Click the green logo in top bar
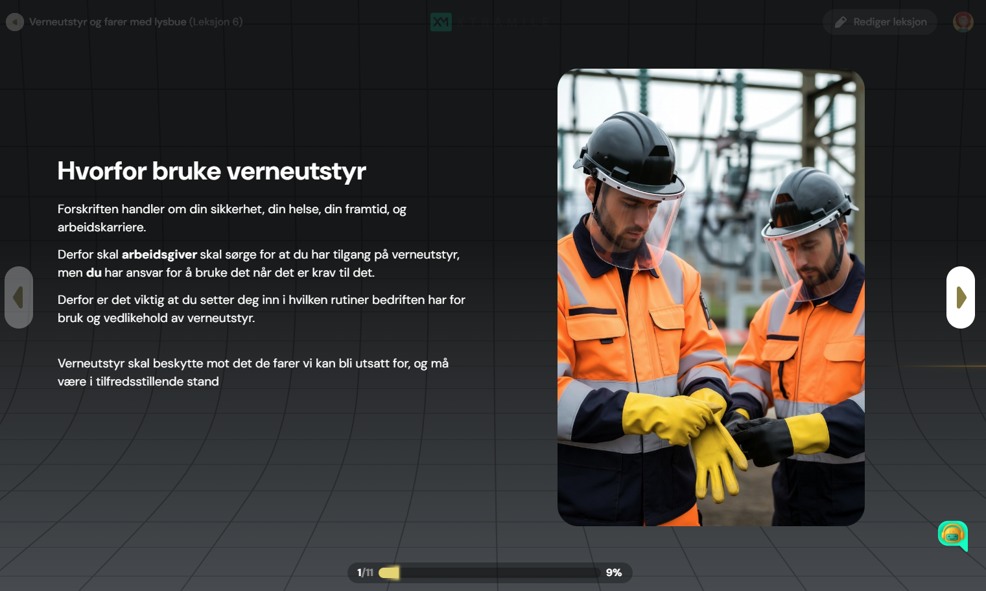This screenshot has width=986, height=591. (x=441, y=22)
